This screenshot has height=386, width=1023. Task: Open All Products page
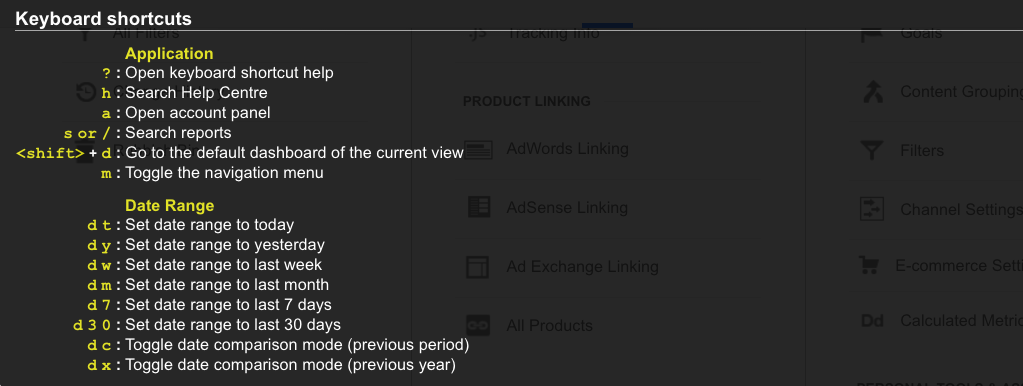pyautogui.click(x=549, y=325)
